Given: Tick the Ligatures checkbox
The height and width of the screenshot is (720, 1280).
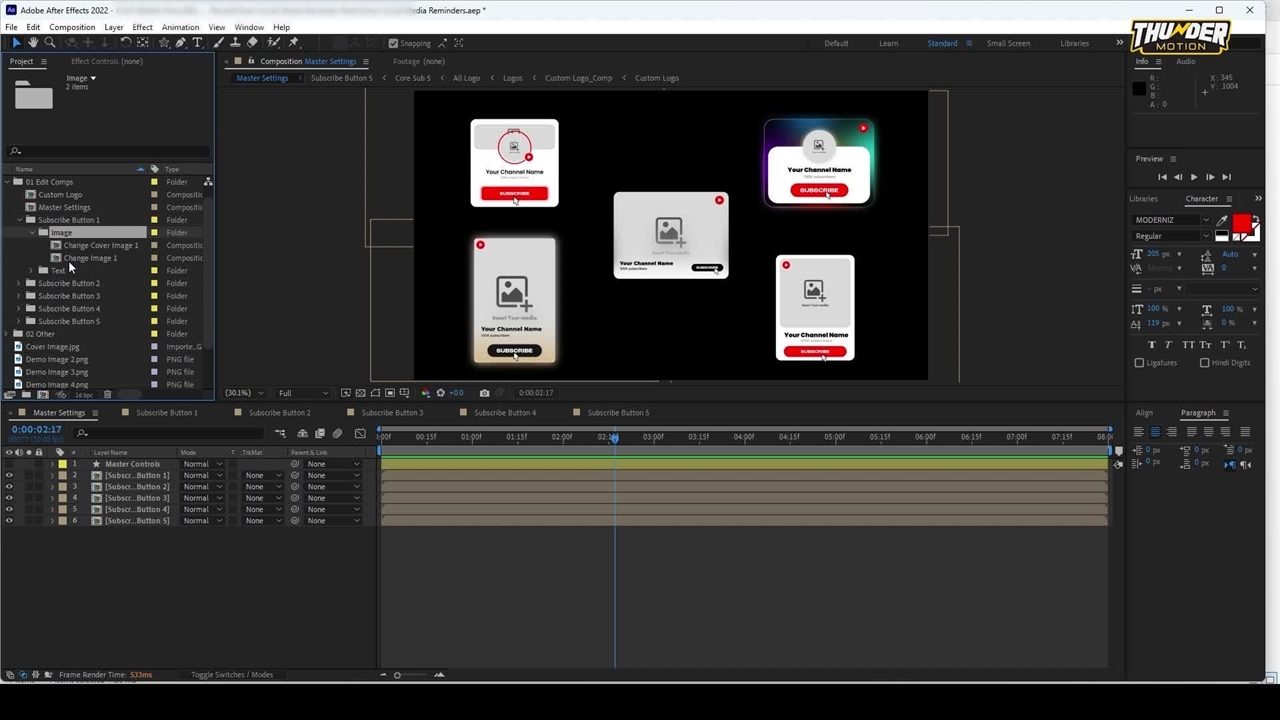Looking at the screenshot, I should pyautogui.click(x=1139, y=363).
